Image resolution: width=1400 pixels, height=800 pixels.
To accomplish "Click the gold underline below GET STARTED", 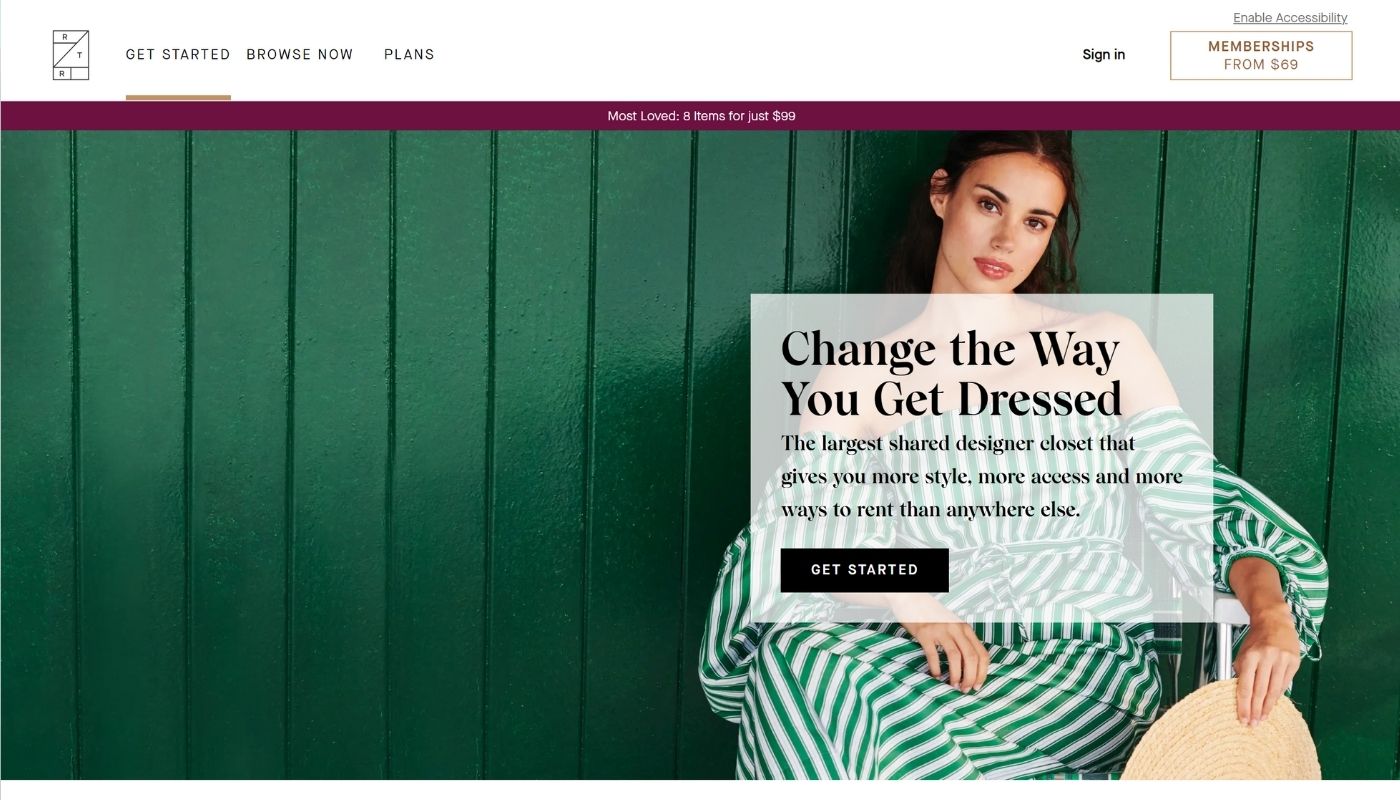I will (178, 97).
